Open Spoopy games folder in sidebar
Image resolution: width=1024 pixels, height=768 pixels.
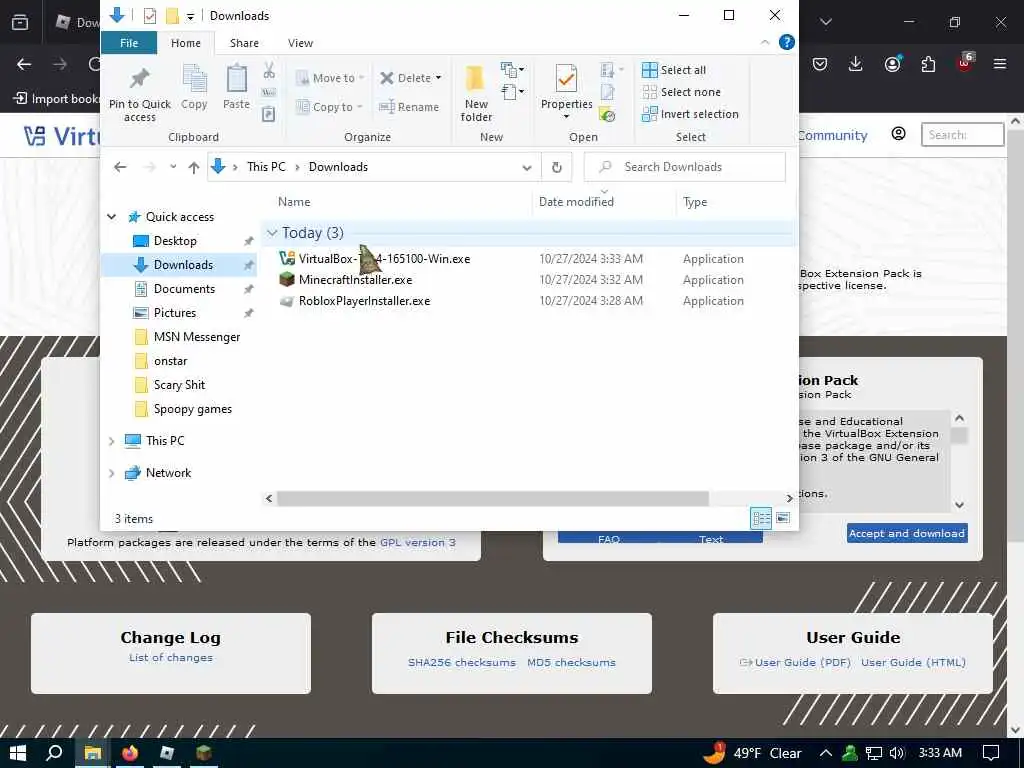[x=193, y=409]
